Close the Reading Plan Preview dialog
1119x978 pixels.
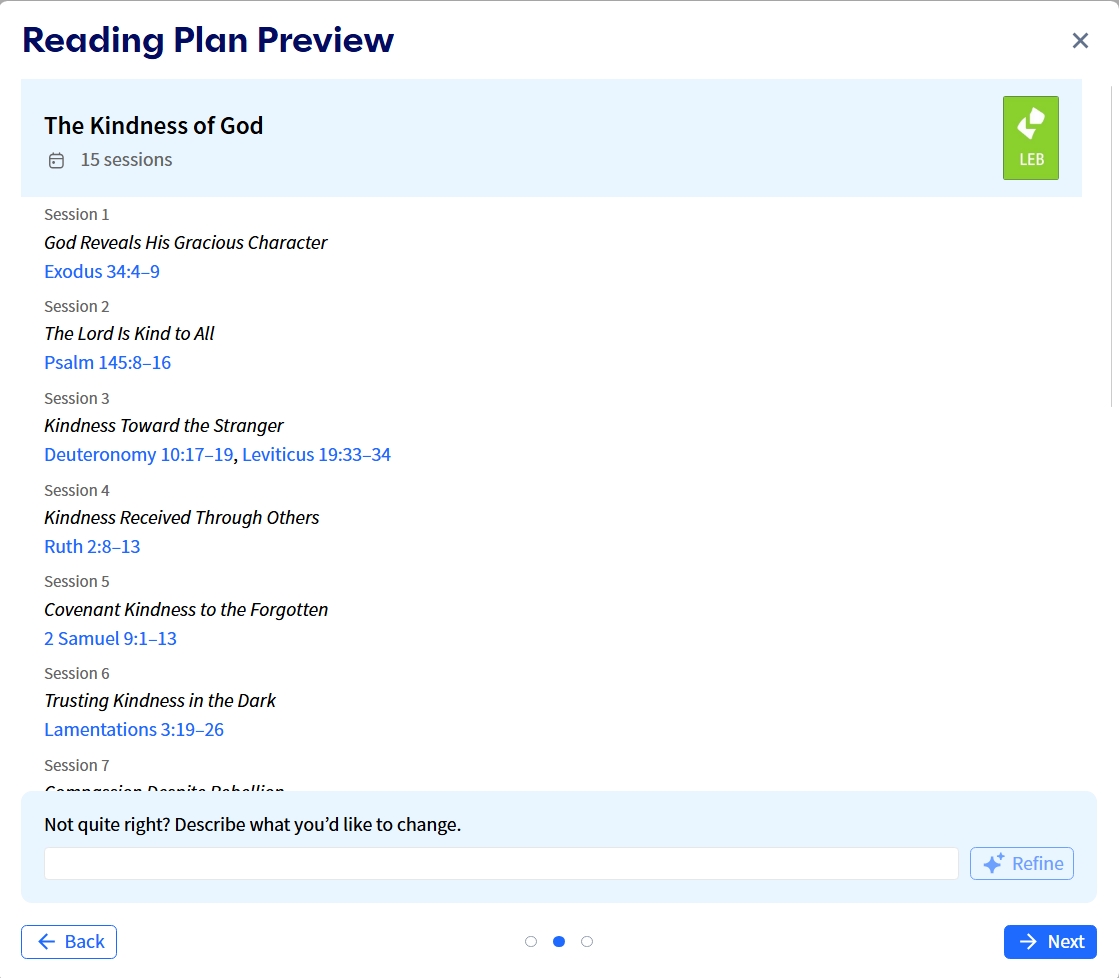pyautogui.click(x=1080, y=41)
